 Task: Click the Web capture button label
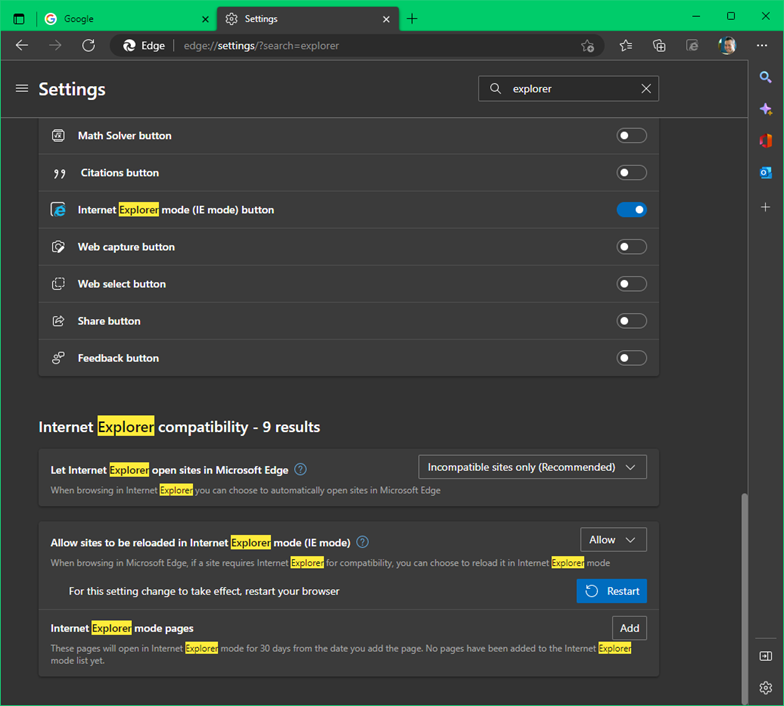point(126,246)
